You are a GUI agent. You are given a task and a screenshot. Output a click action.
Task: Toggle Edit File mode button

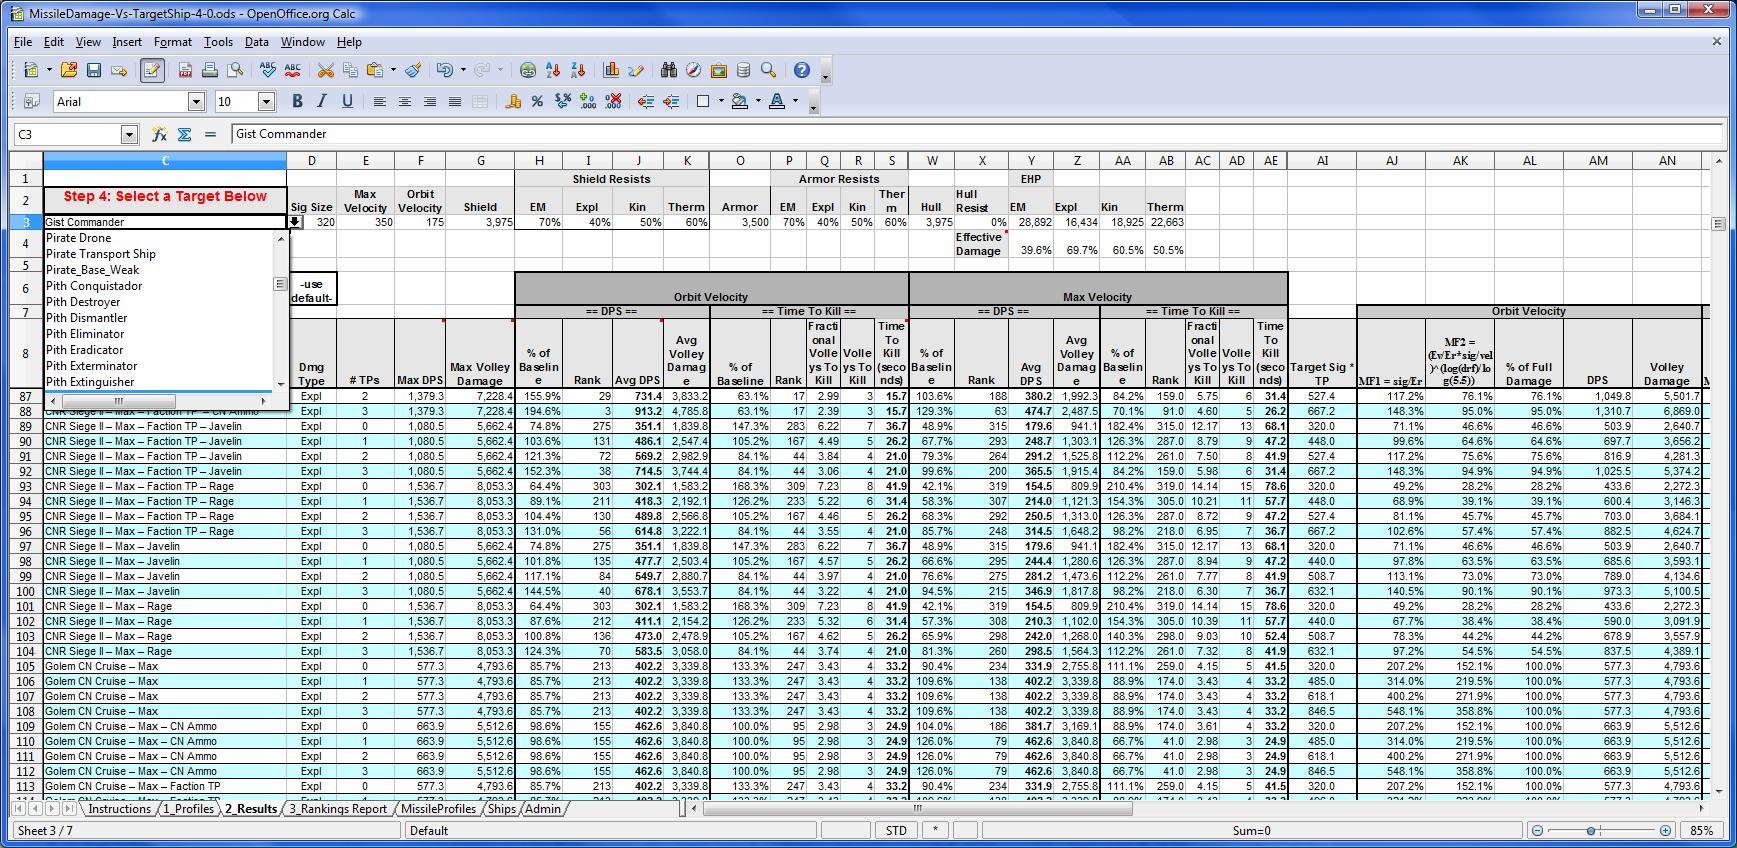tap(152, 70)
